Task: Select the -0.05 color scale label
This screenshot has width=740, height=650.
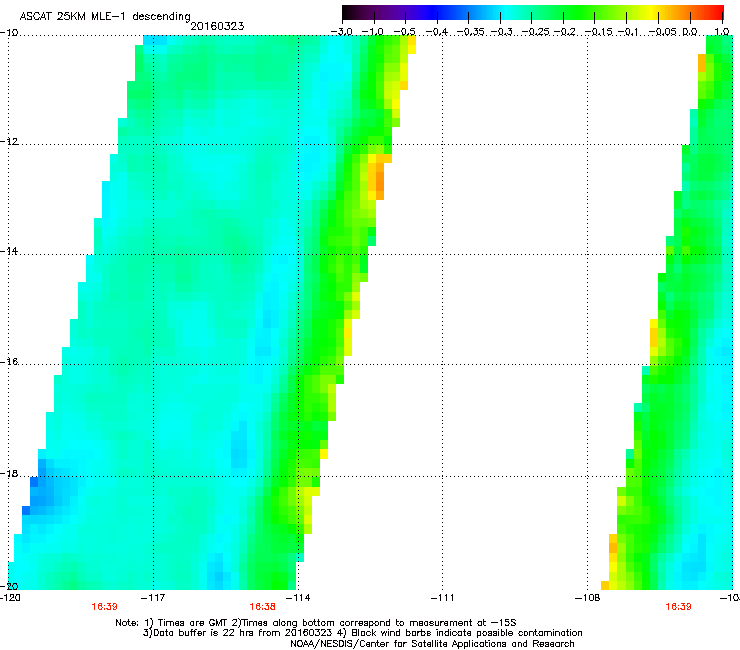Action: (663, 32)
